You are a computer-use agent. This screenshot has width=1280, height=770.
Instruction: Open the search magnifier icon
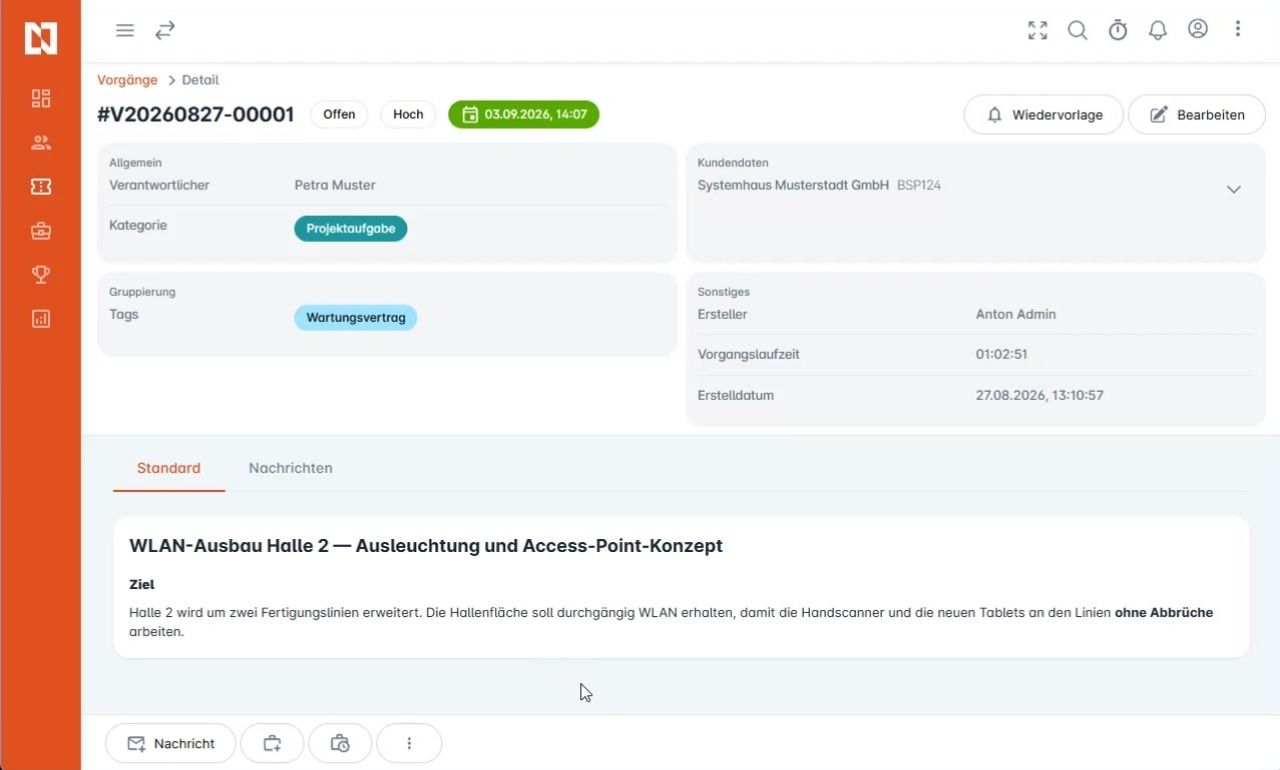point(1078,30)
